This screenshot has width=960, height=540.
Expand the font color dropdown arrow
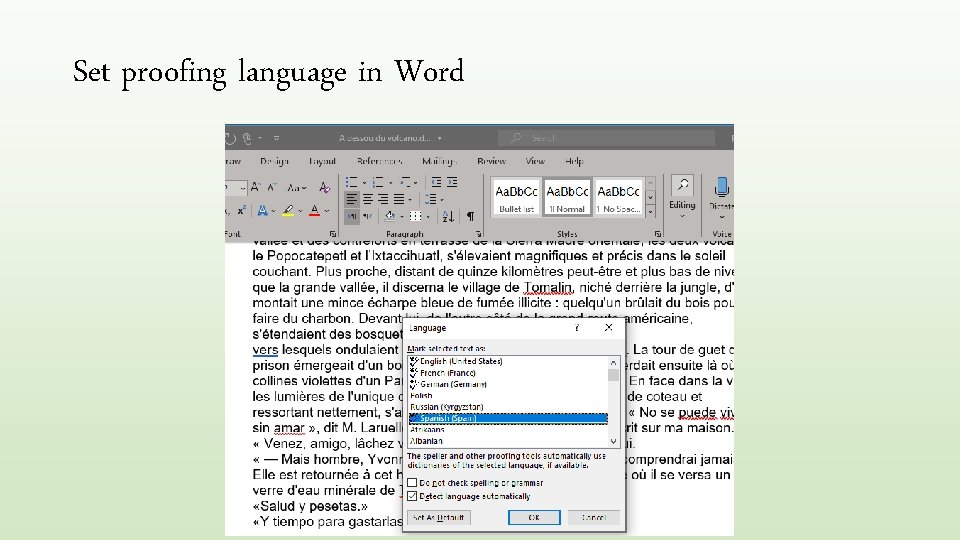(x=327, y=211)
